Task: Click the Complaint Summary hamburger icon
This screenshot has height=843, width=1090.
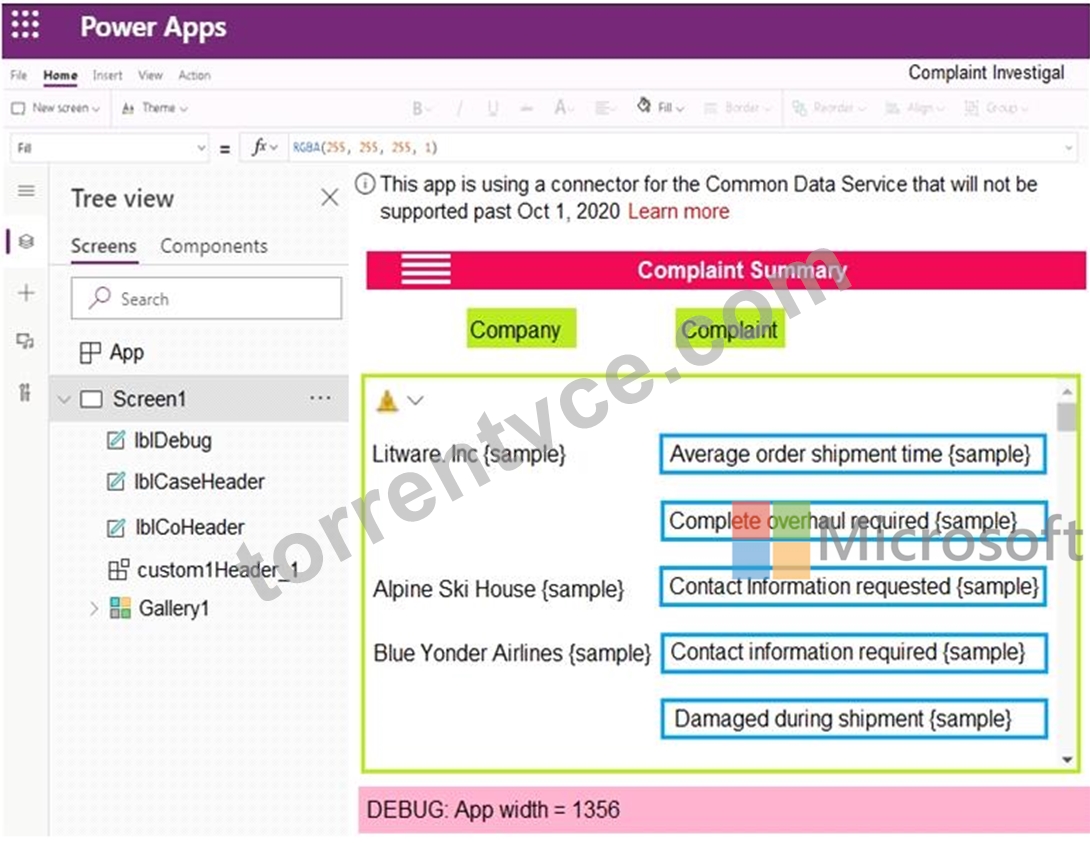Action: [426, 270]
